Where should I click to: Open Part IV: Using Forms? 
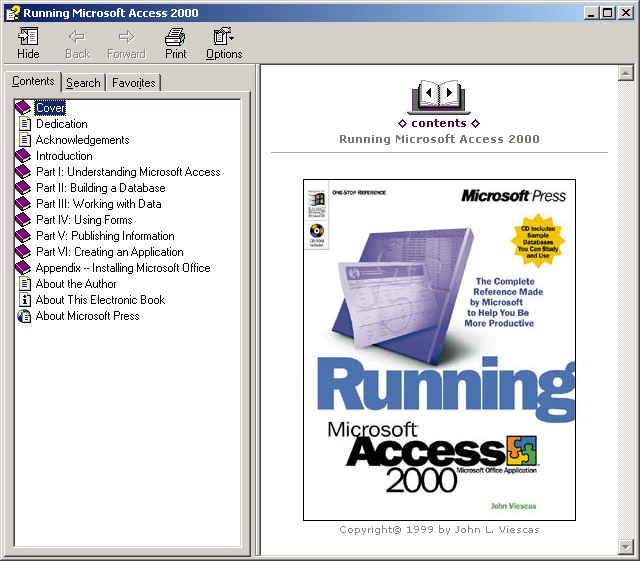[84, 220]
